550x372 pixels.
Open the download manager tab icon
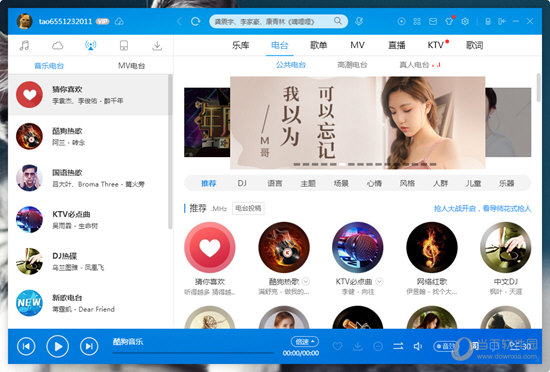click(157, 46)
